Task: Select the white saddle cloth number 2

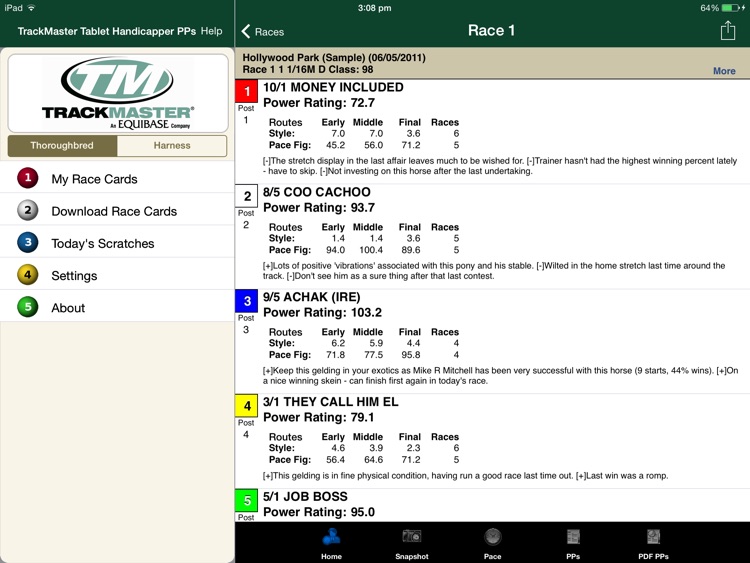Action: pyautogui.click(x=247, y=196)
